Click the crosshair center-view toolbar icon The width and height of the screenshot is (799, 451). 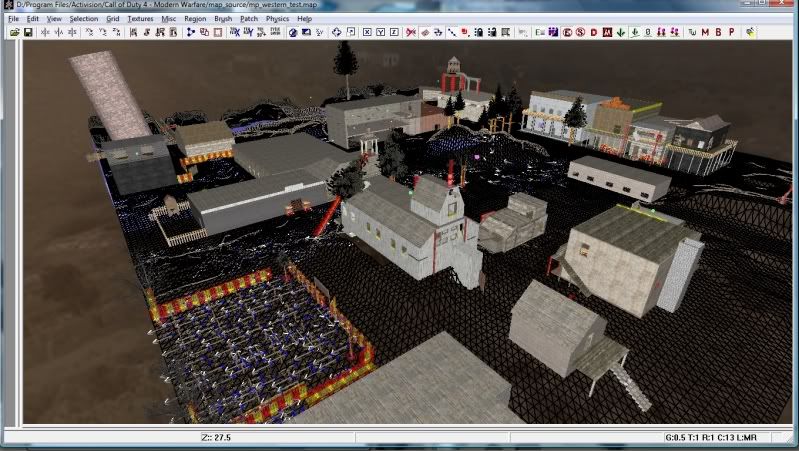click(337, 32)
